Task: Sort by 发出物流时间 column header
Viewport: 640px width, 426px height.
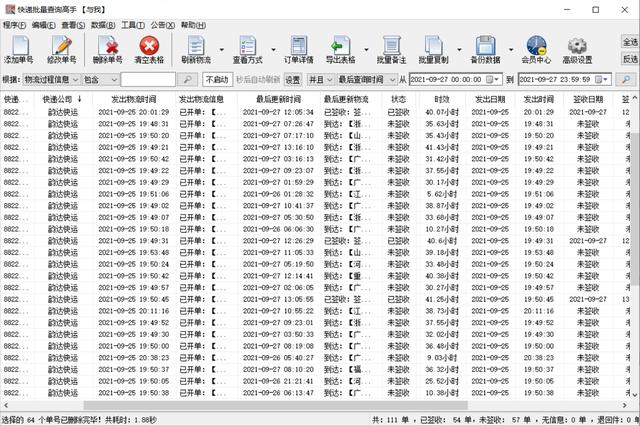Action: 133,99
